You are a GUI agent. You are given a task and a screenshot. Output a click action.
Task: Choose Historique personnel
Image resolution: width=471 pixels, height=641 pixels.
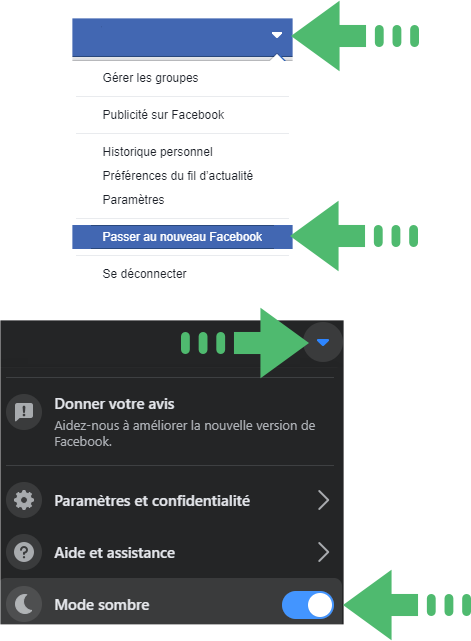coord(157,152)
